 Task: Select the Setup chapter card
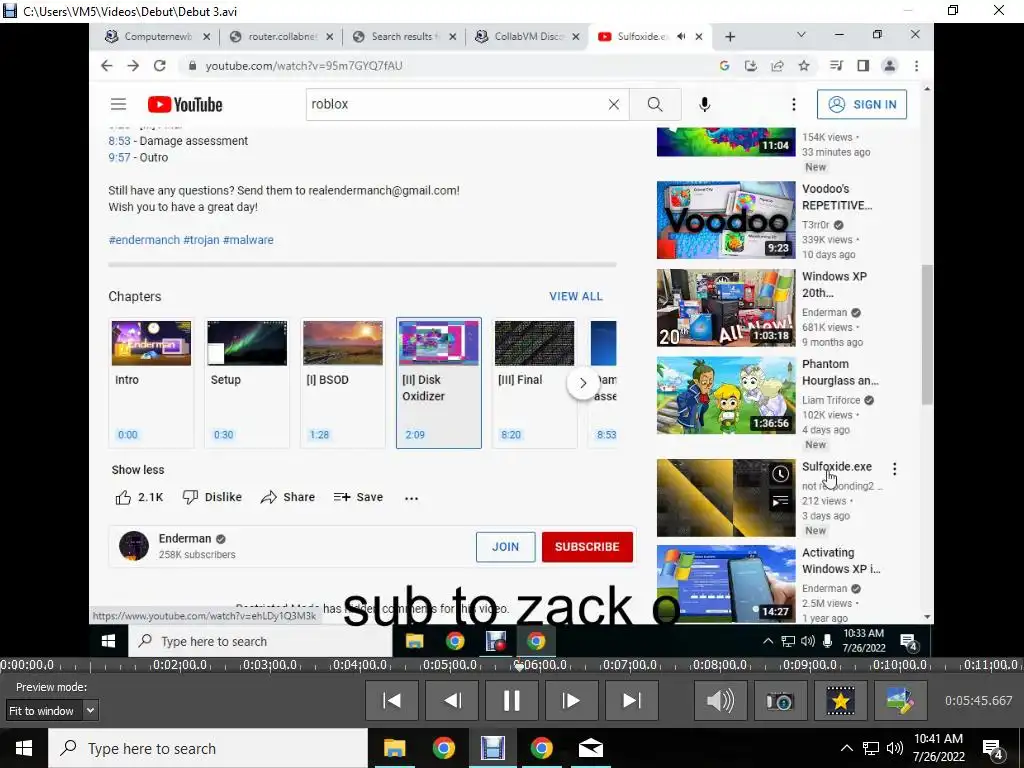(247, 383)
